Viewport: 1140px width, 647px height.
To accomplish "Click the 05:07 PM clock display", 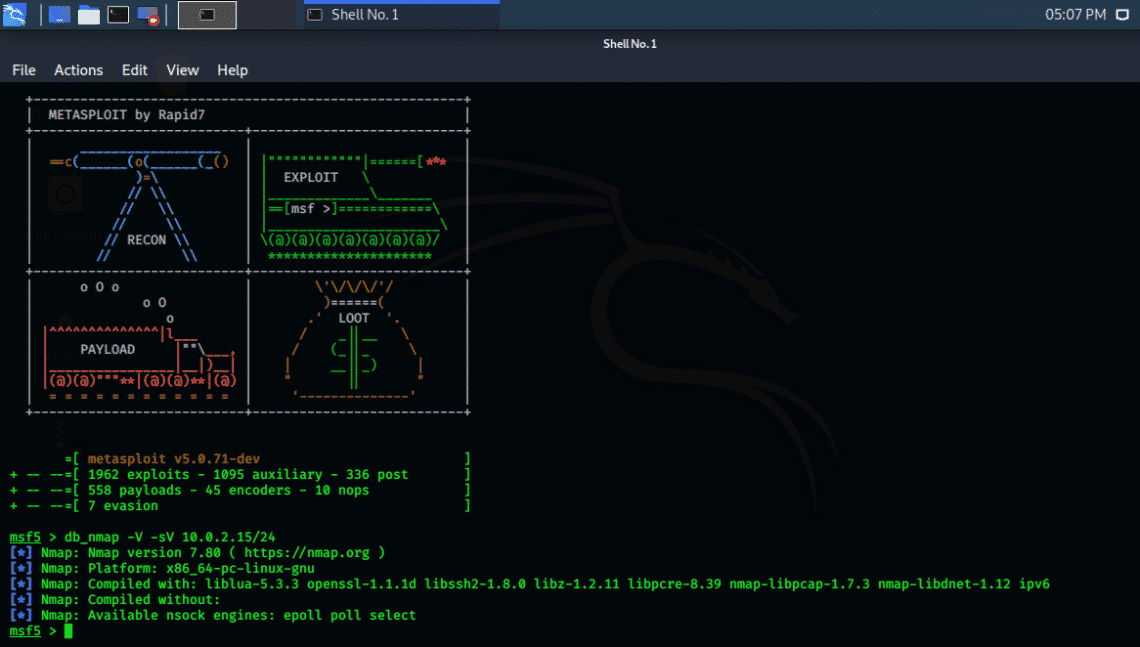I will click(1074, 14).
